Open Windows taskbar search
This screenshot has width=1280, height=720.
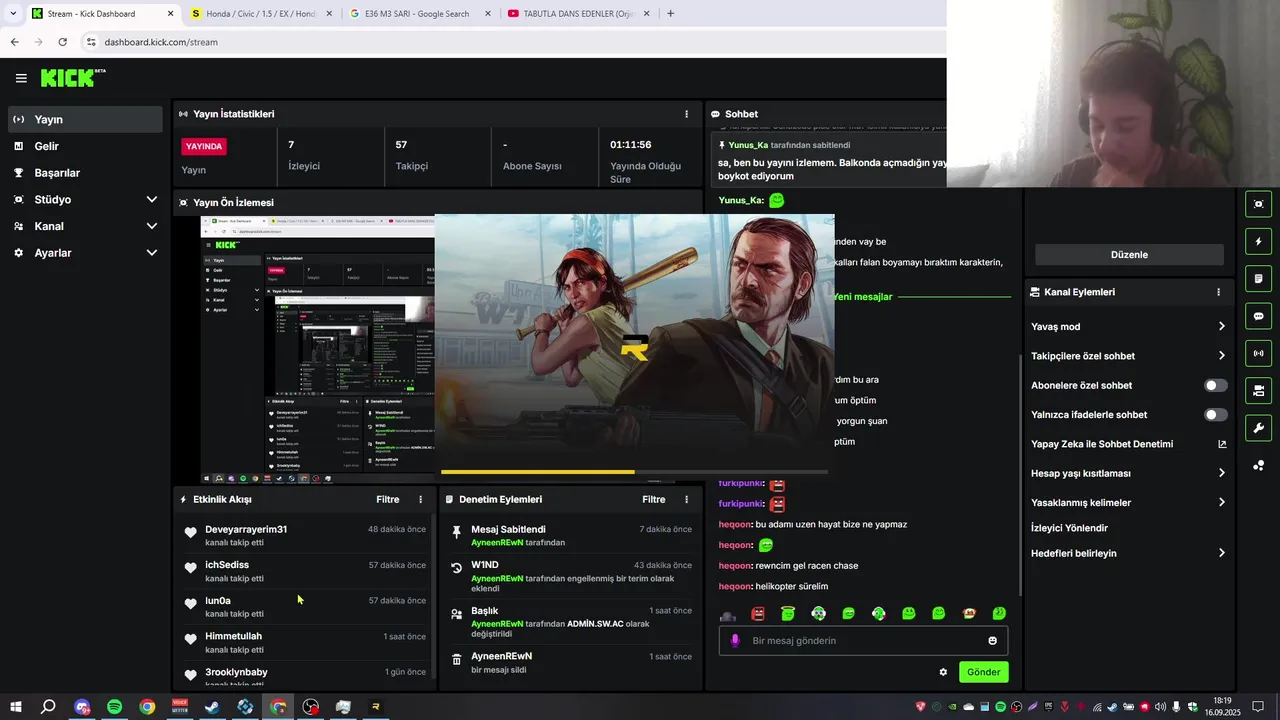click(x=48, y=707)
